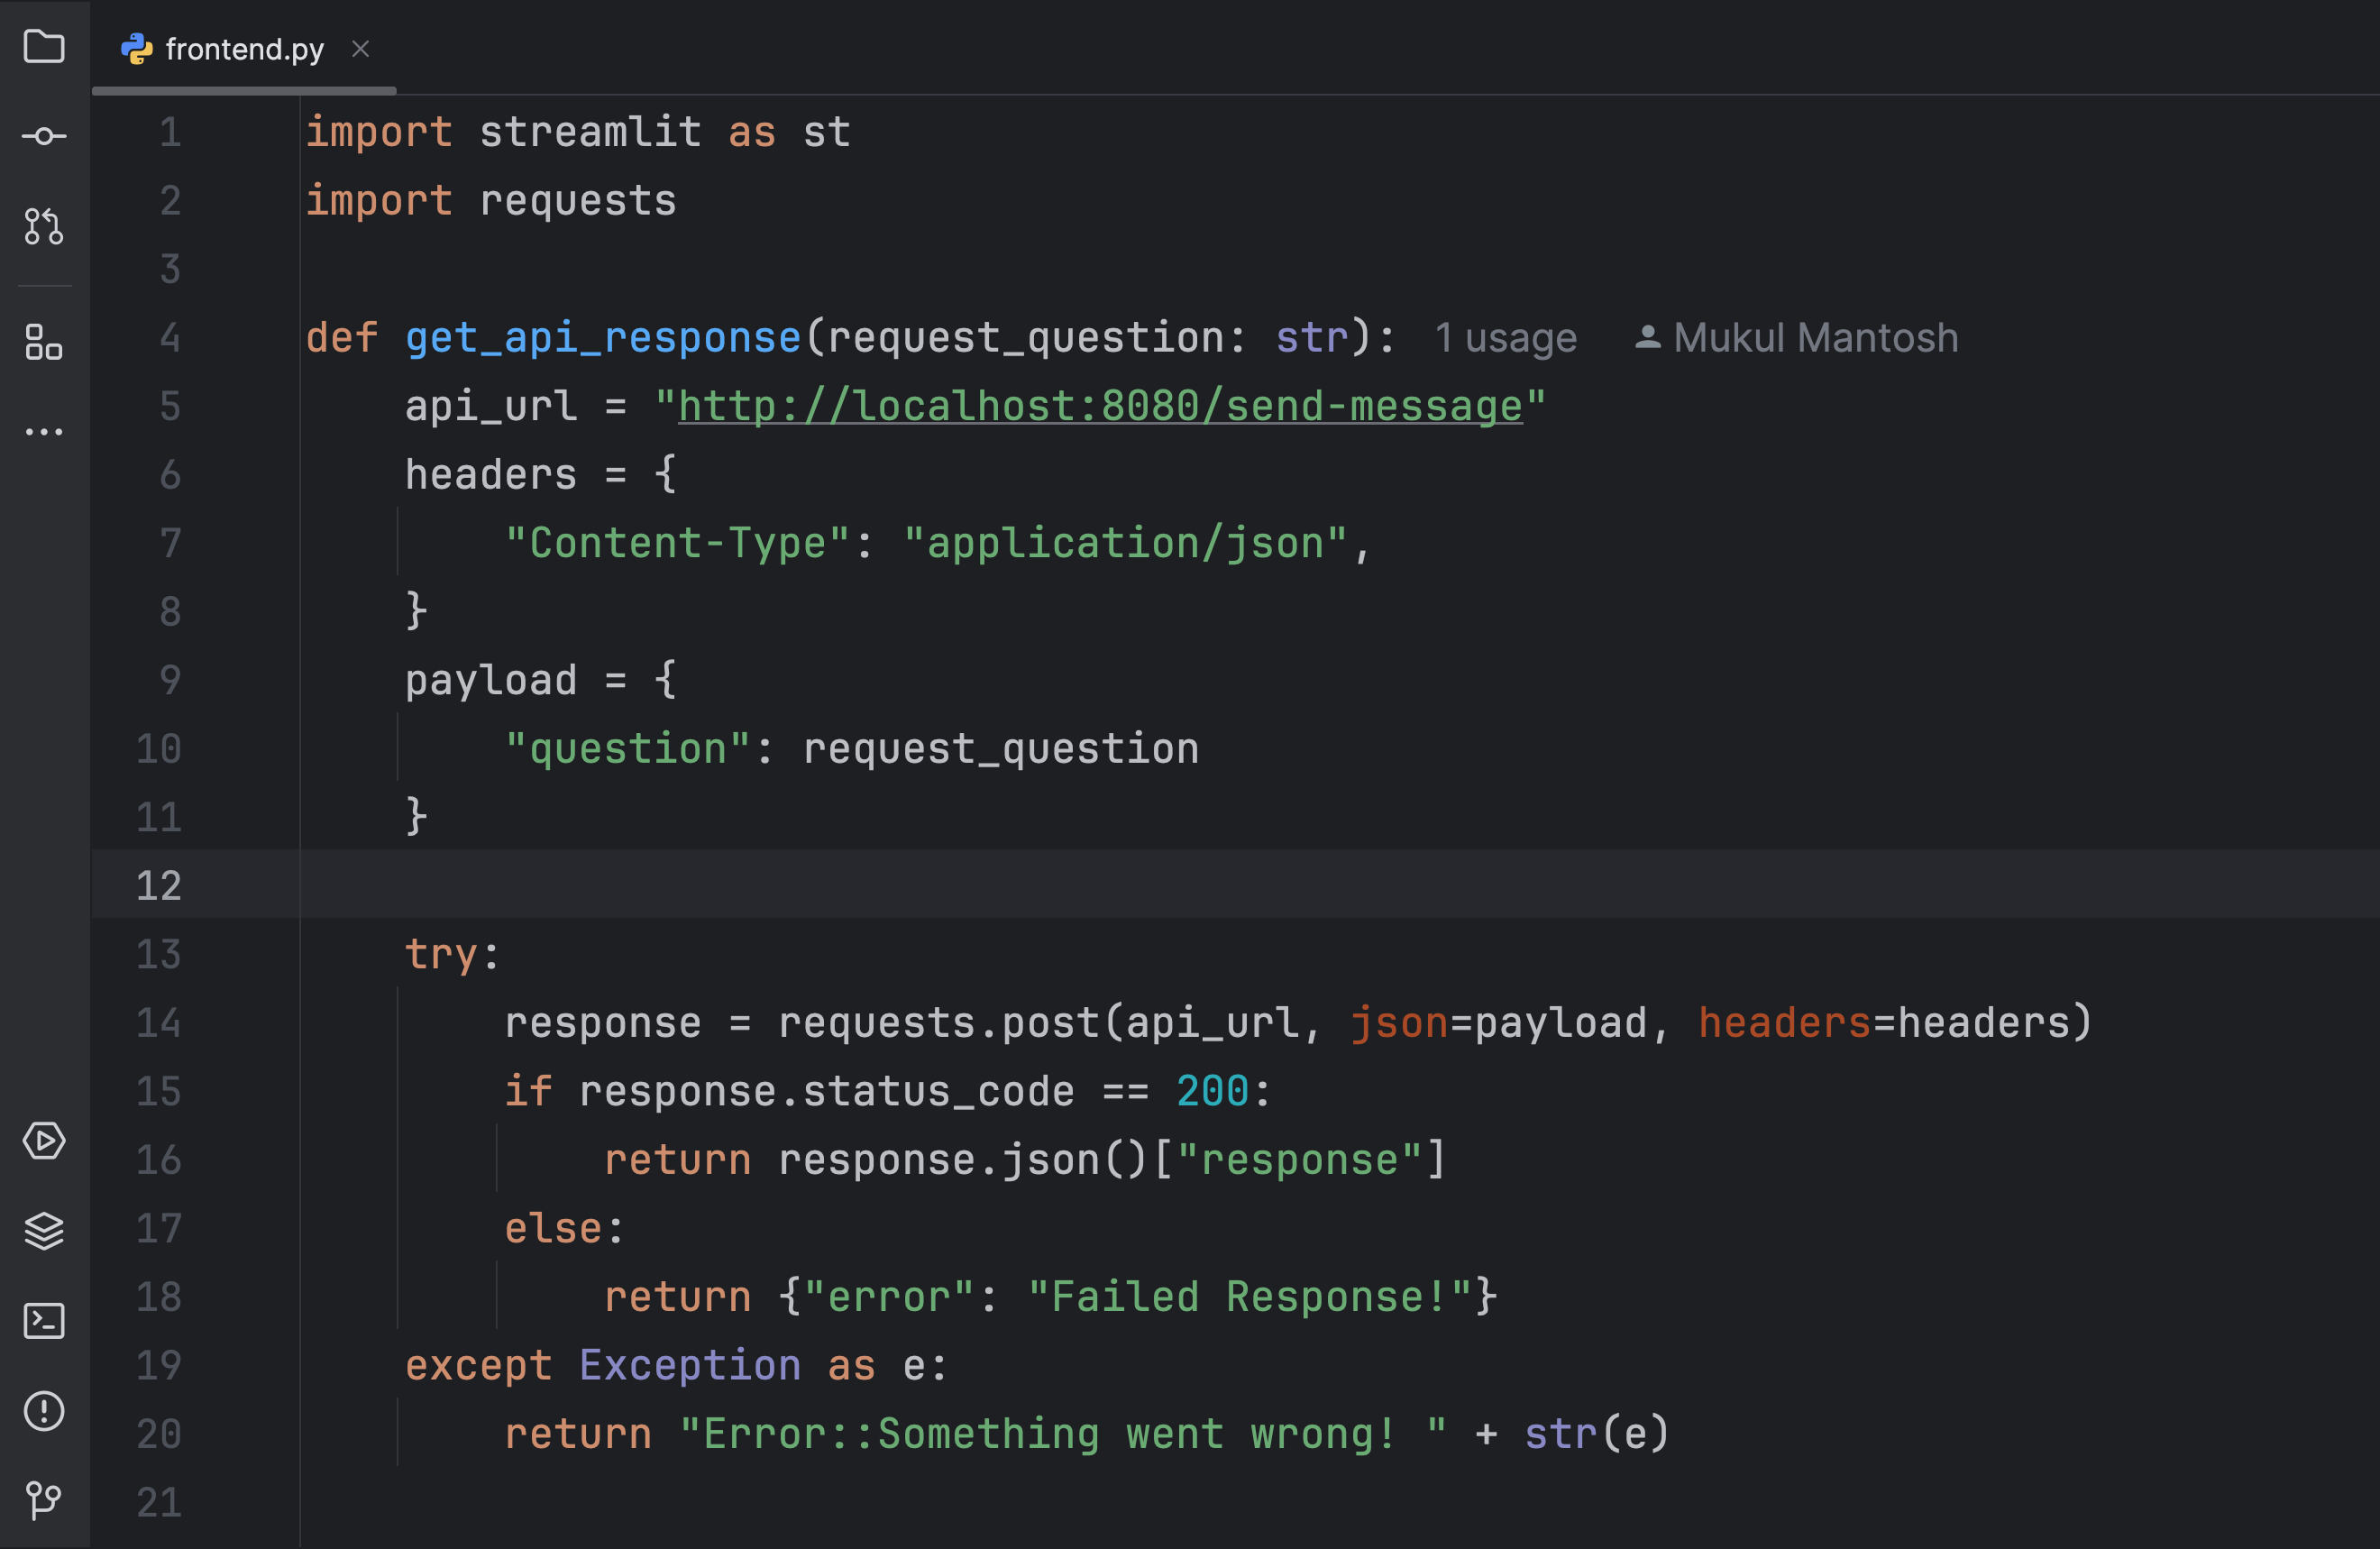Open the Pull Requests panel
The image size is (2380, 1549).
click(44, 228)
